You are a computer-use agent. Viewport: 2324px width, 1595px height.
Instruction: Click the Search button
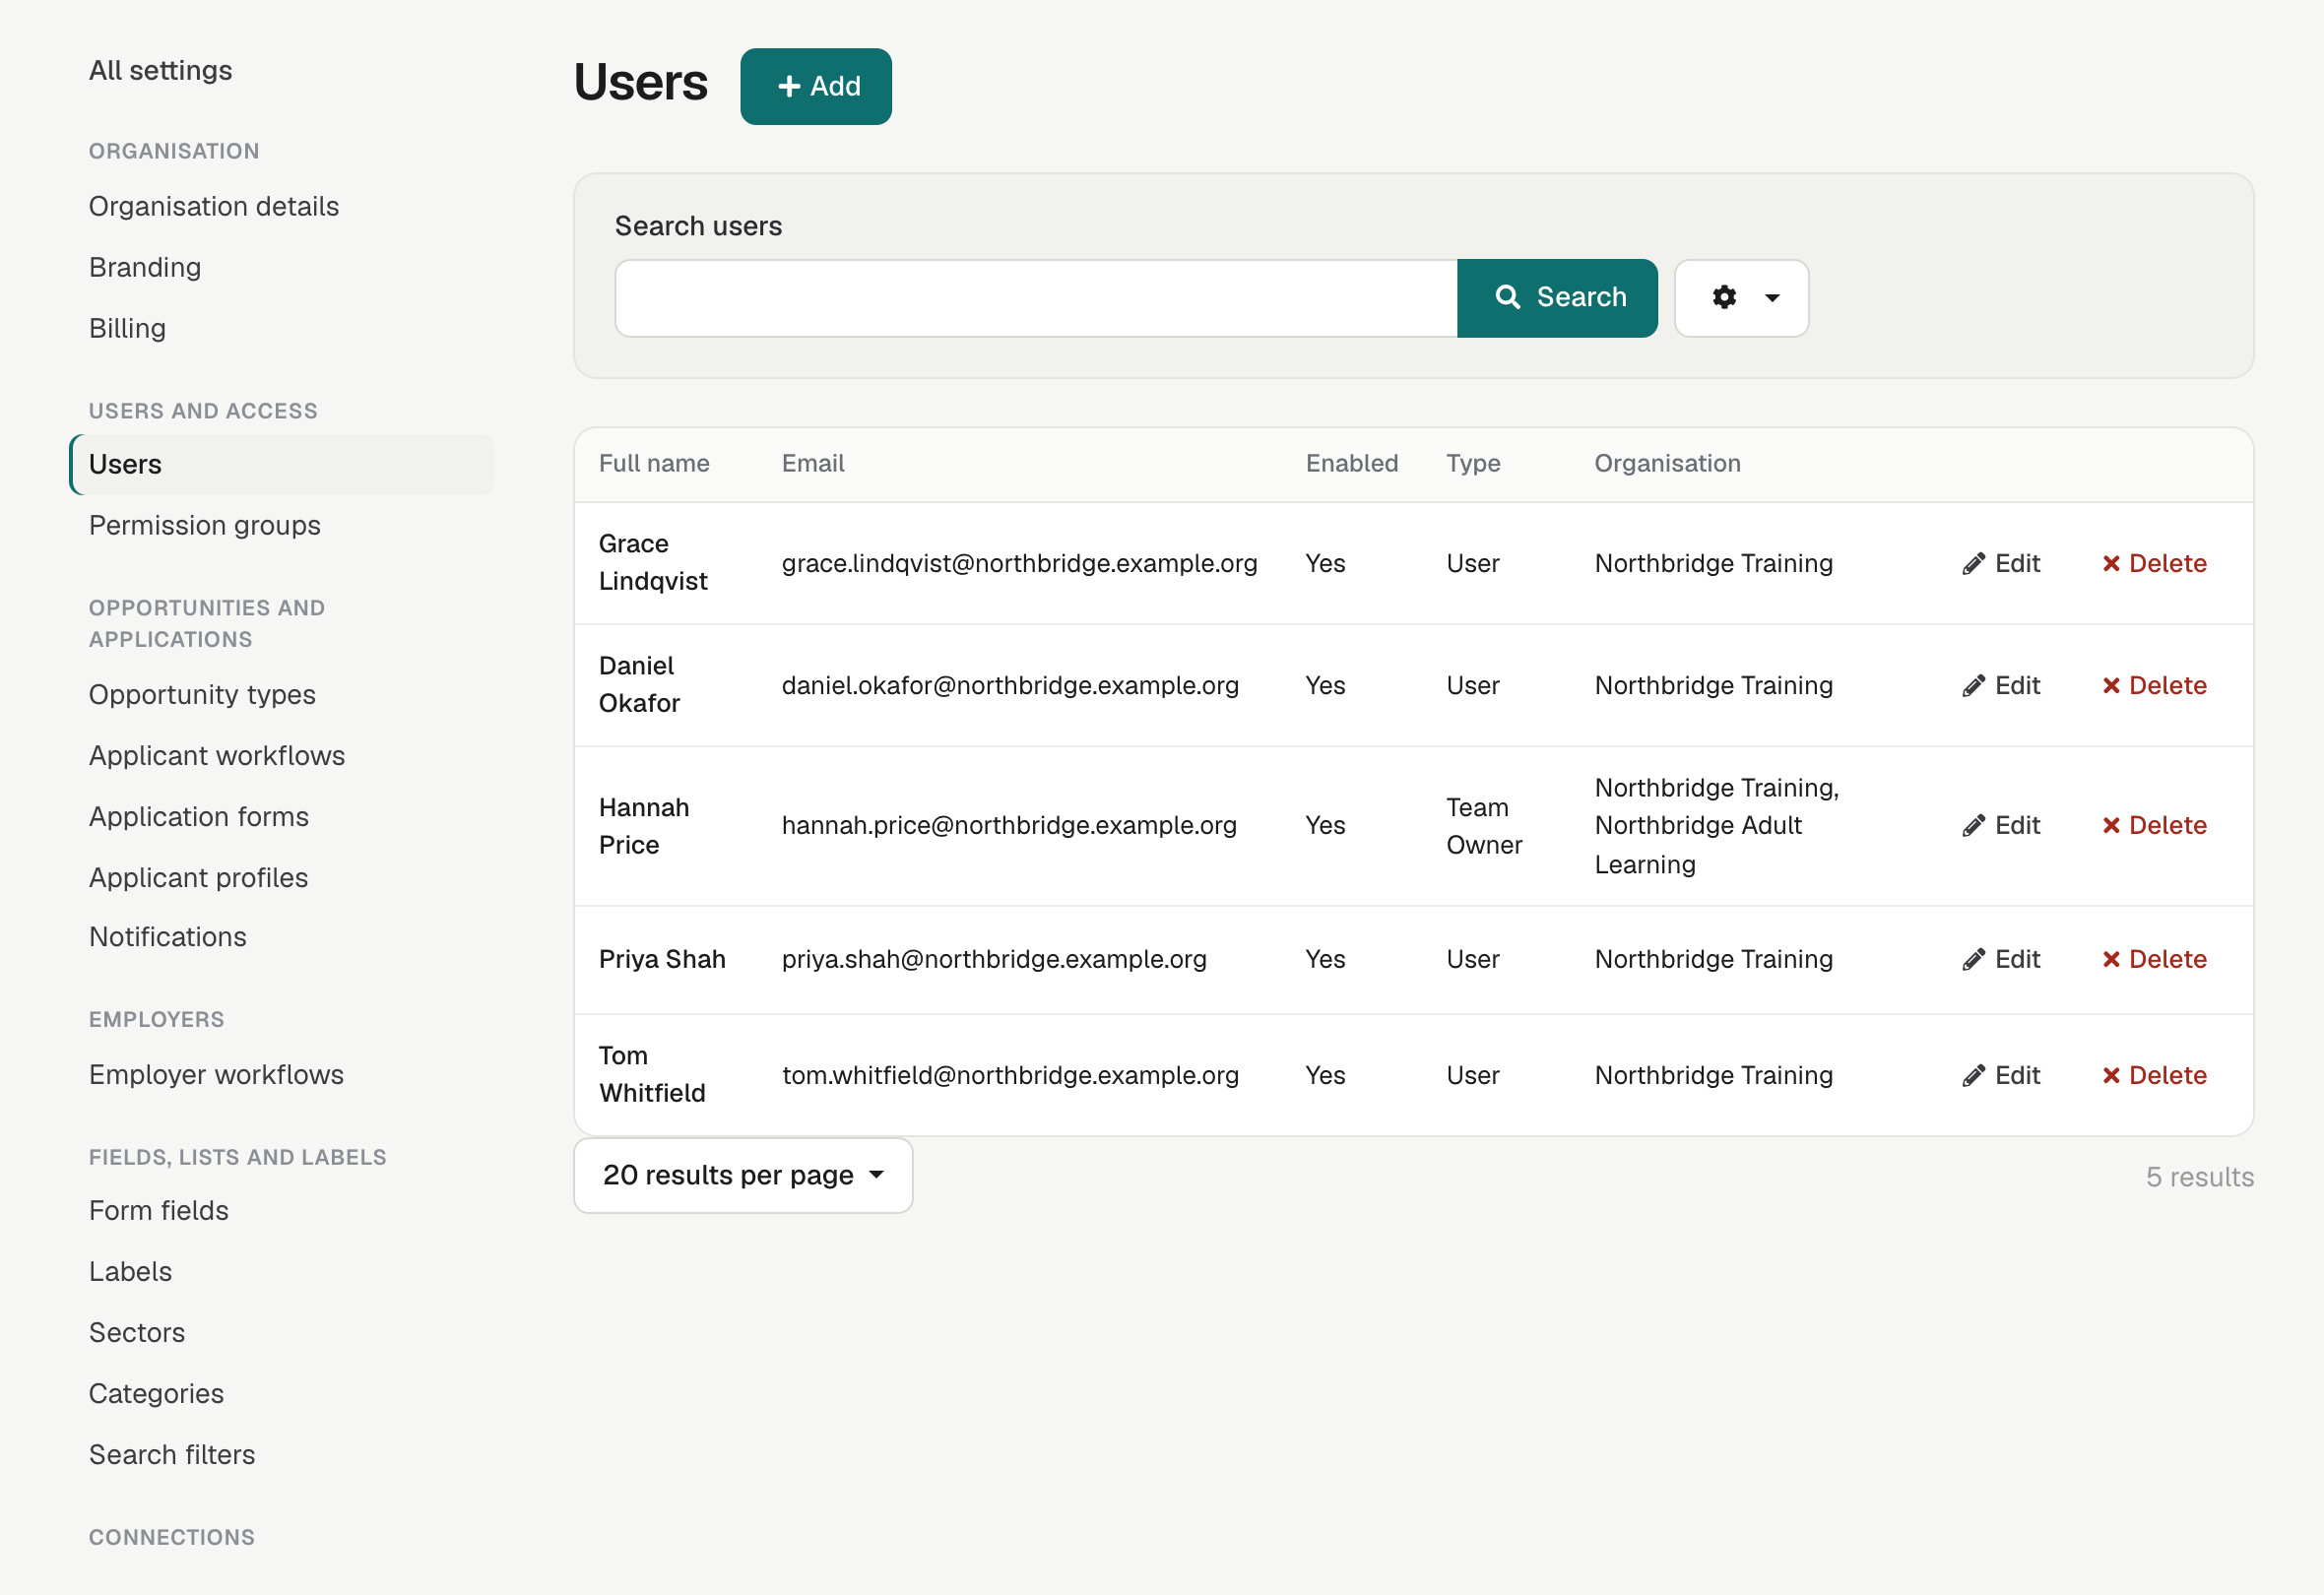(x=1557, y=298)
